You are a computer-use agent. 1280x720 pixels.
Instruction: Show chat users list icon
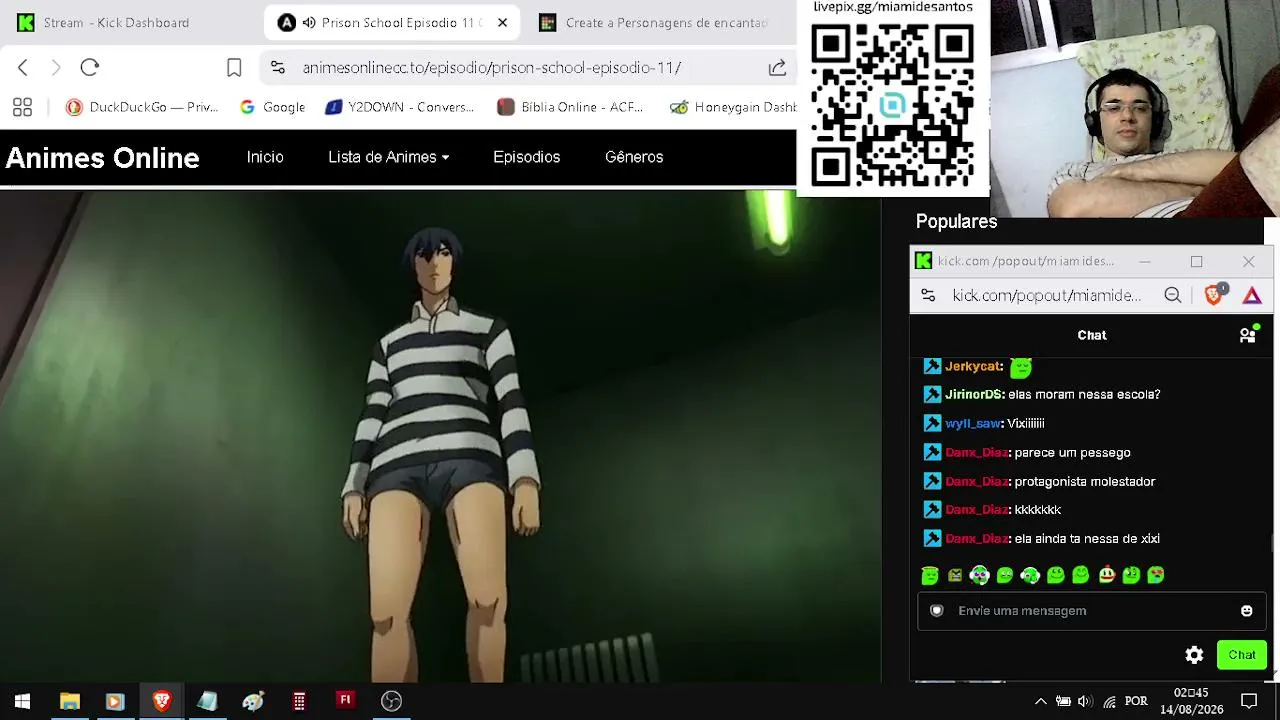1248,335
